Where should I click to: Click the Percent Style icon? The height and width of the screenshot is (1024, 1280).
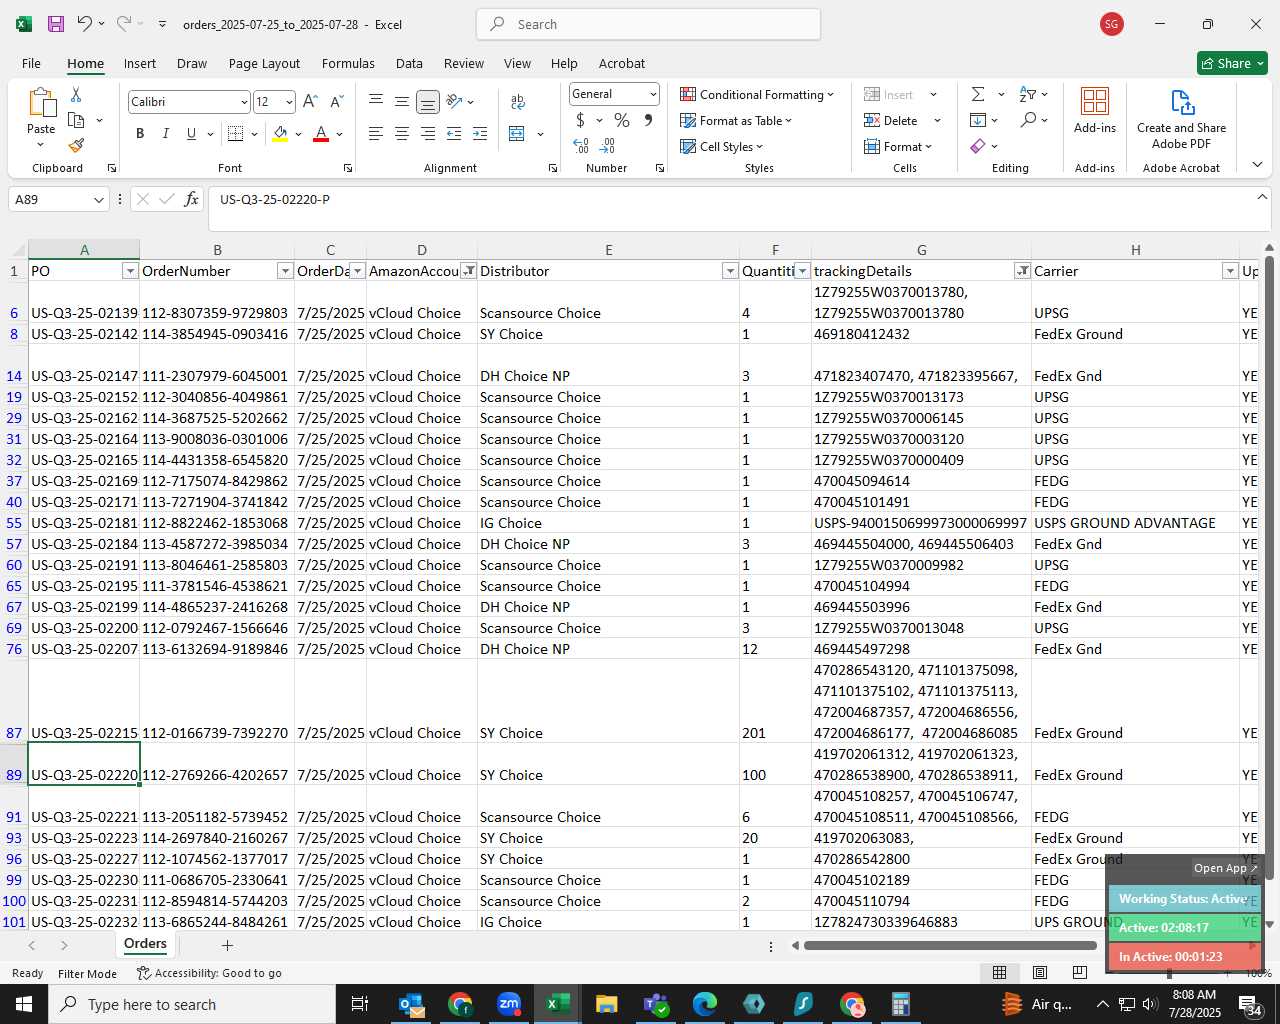622,120
